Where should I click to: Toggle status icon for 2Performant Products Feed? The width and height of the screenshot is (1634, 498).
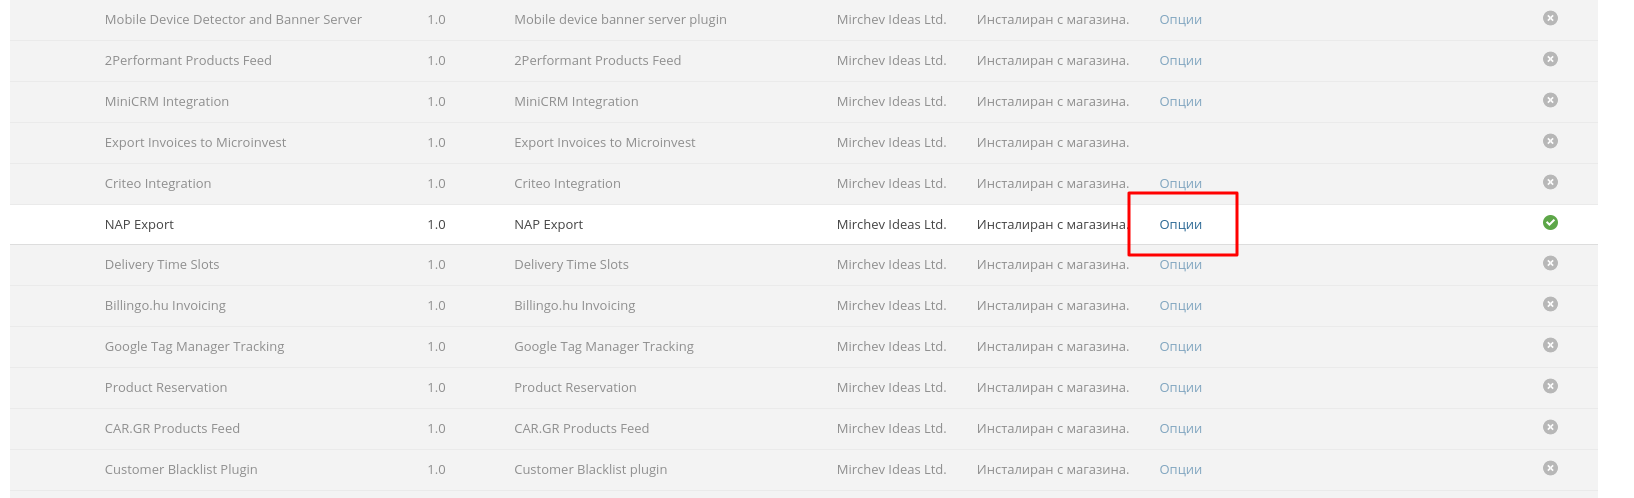coord(1550,59)
